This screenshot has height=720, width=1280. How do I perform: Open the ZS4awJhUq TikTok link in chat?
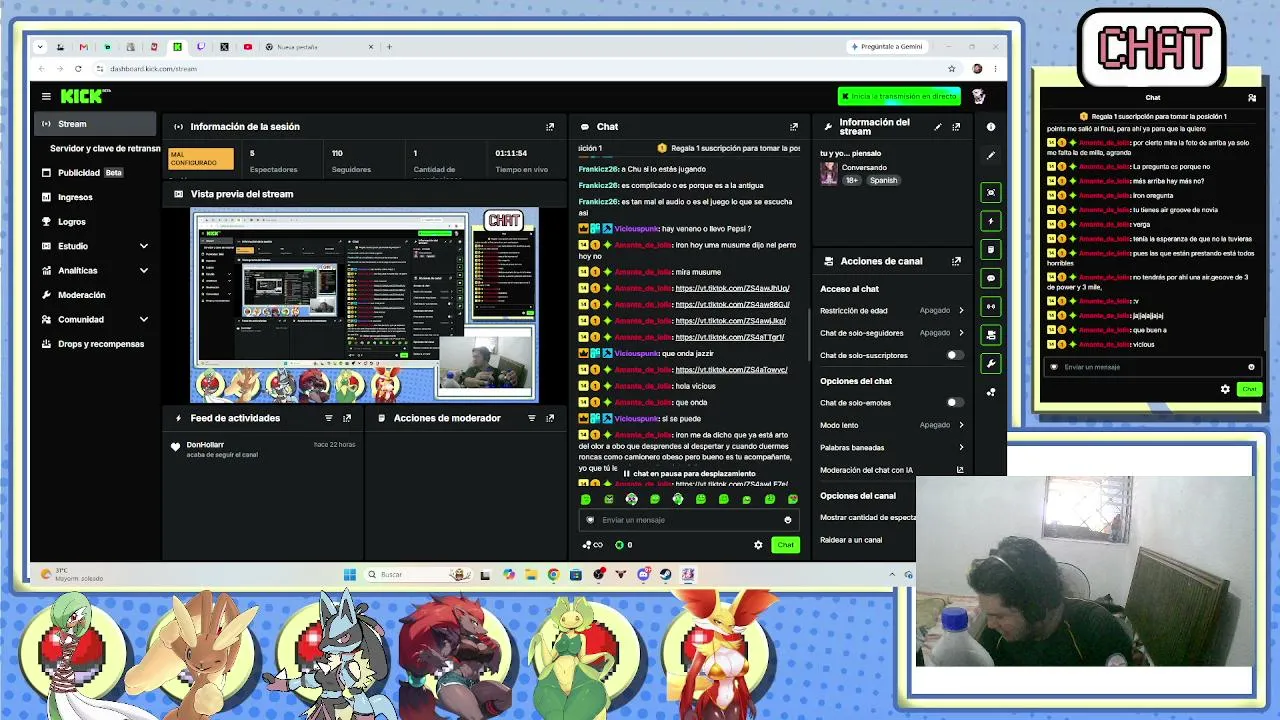click(732, 288)
